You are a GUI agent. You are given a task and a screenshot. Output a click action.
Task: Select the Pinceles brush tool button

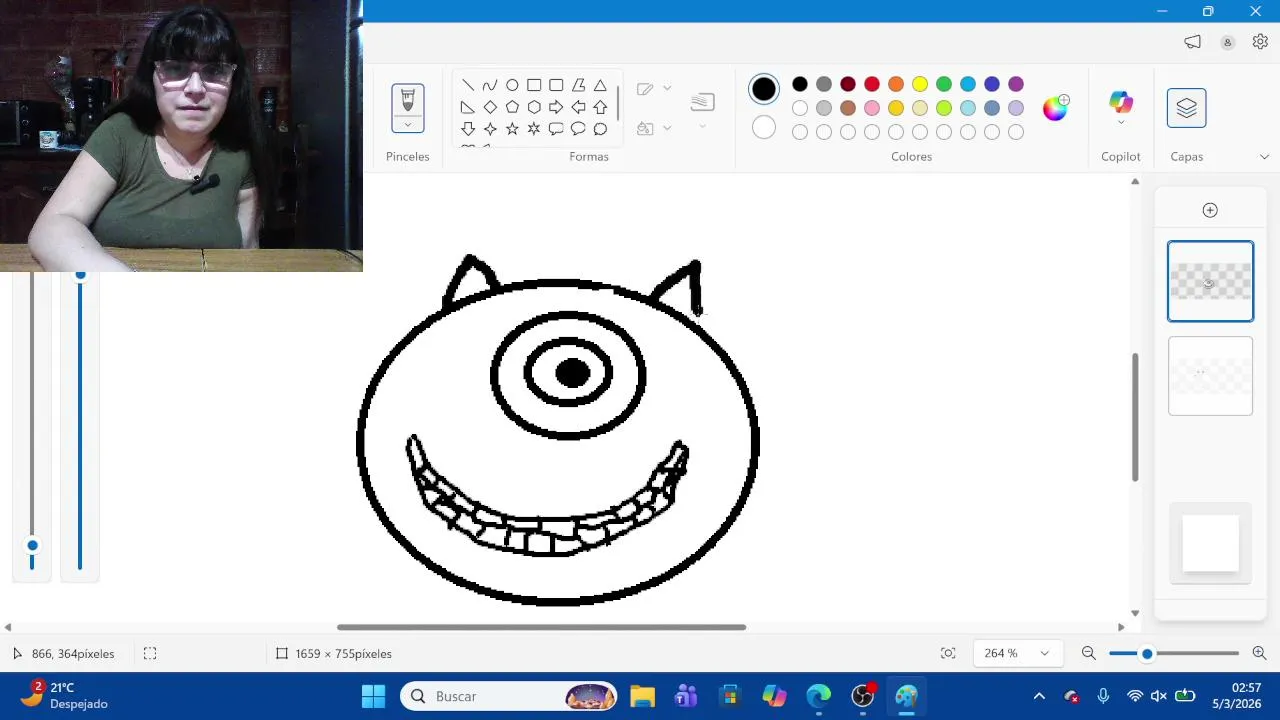[x=408, y=99]
